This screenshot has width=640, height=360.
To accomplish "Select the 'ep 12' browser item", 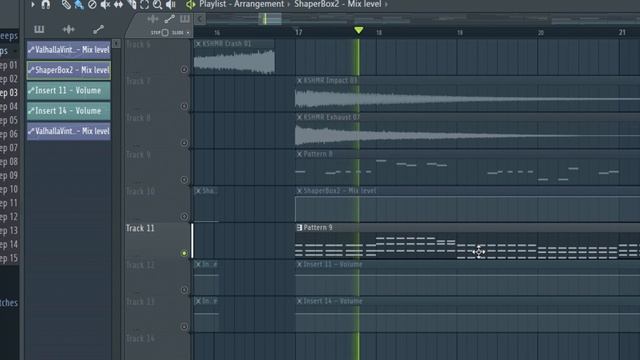I will point(9,217).
